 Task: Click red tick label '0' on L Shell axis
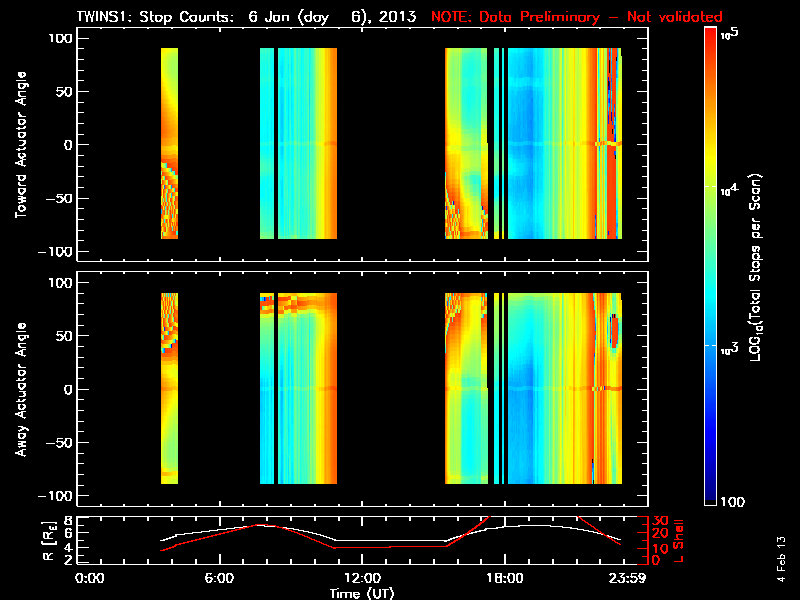click(x=657, y=560)
